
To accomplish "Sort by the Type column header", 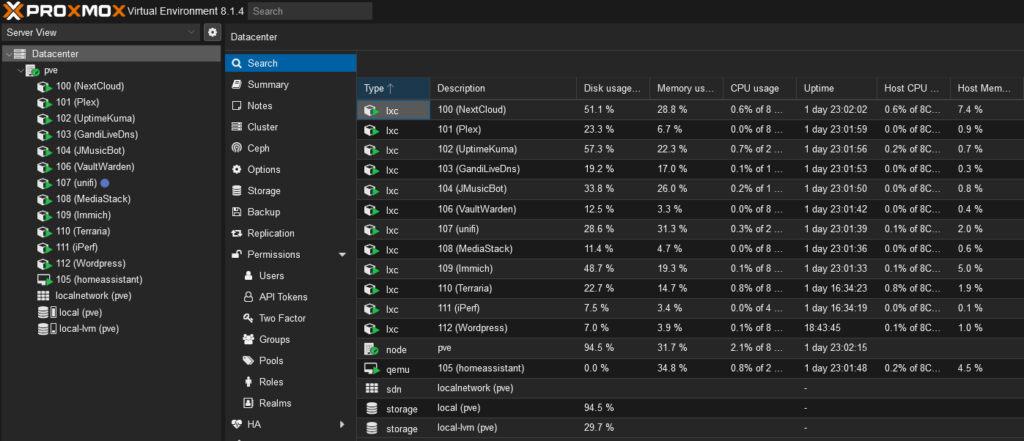I will 393,88.
